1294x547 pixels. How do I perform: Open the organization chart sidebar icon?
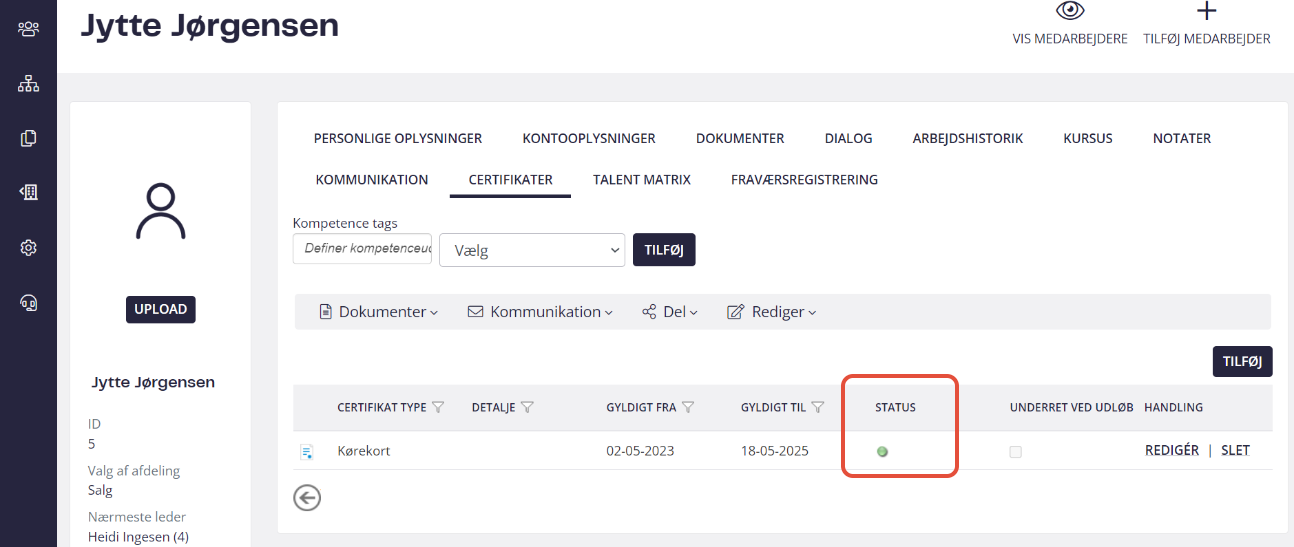(28, 84)
